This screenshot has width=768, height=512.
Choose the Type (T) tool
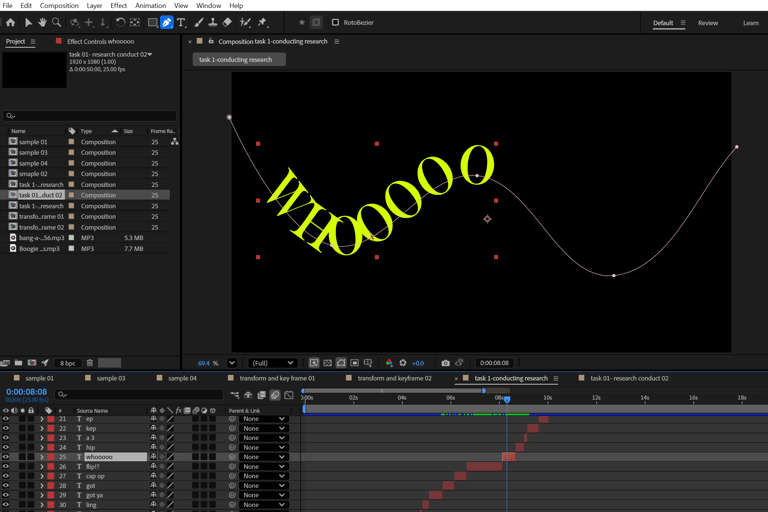(x=181, y=22)
